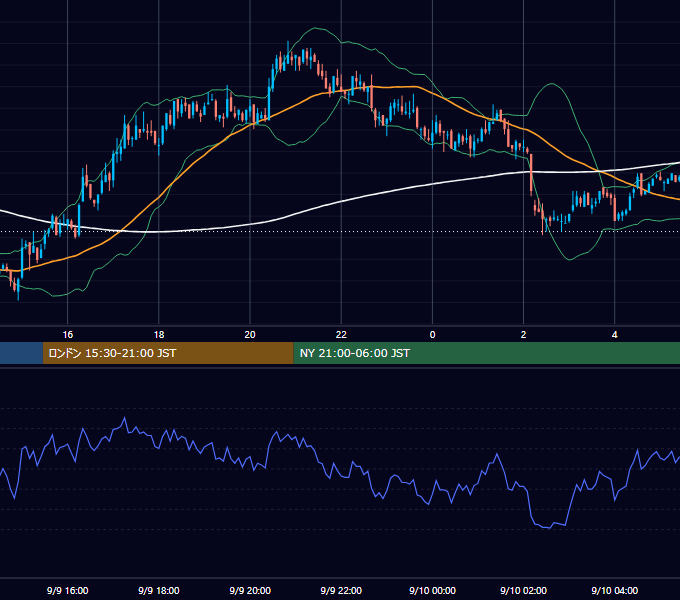The height and width of the screenshot is (600, 680).
Task: Click the white dotted horizontal price line
Action: point(340,232)
